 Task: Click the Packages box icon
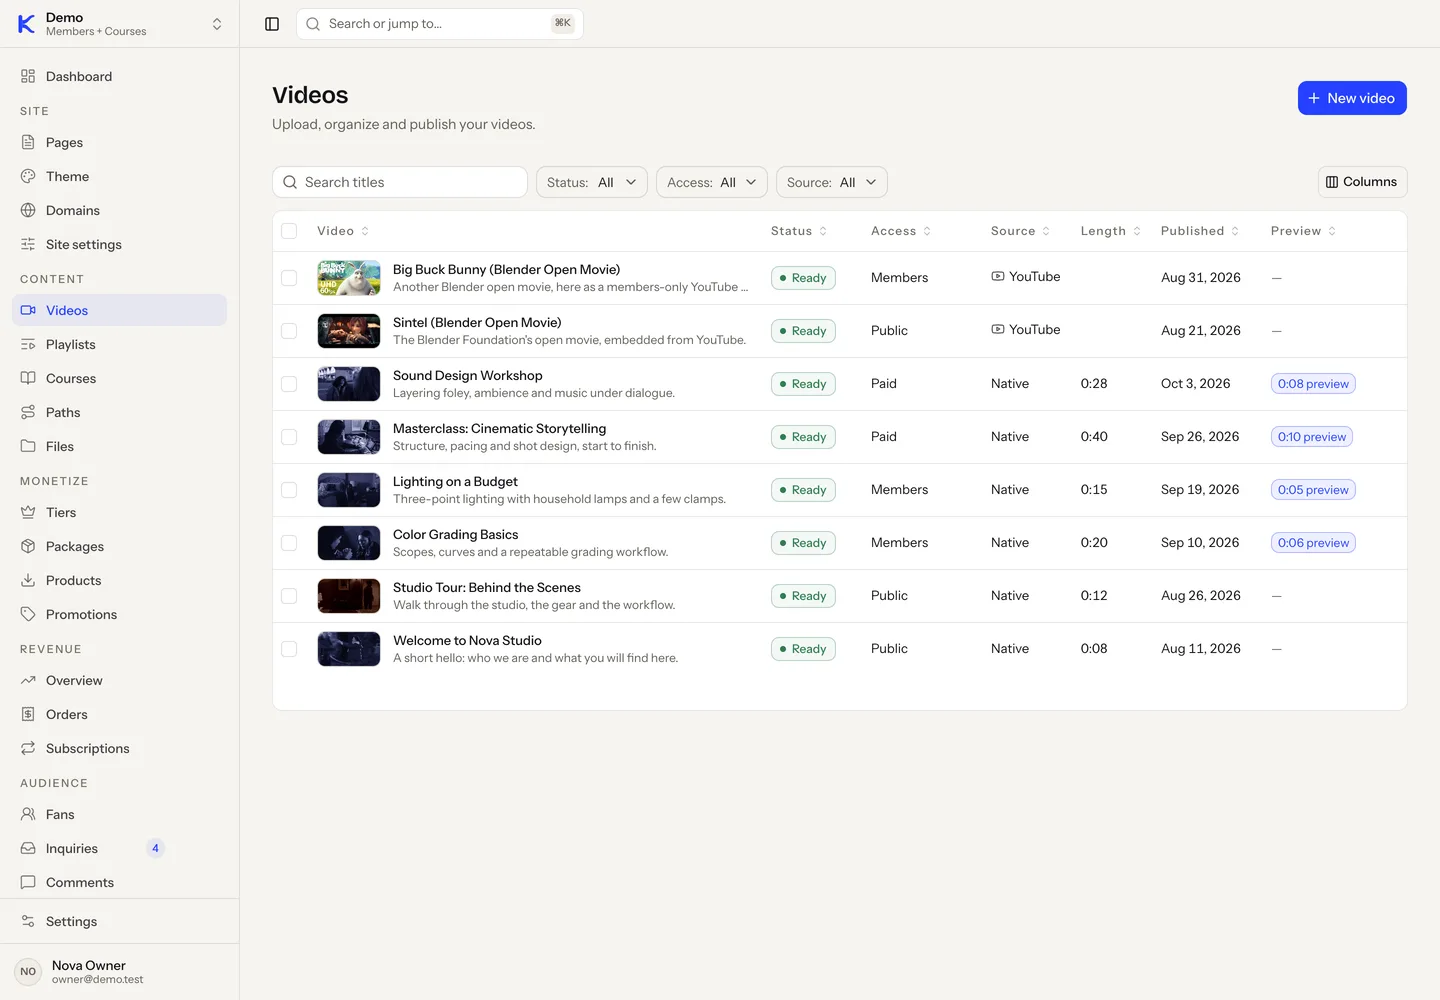pos(28,546)
